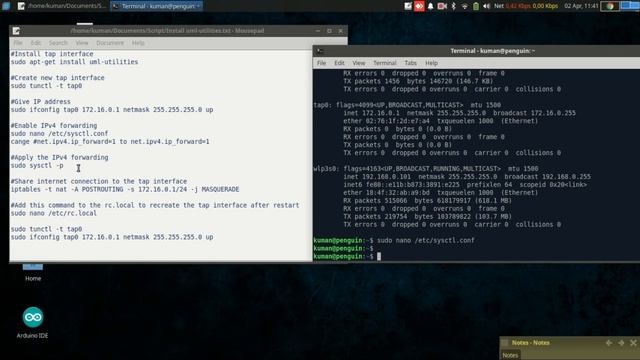Open the Terminal window title bar icon
This screenshot has height=360, width=640.
click(x=320, y=51)
